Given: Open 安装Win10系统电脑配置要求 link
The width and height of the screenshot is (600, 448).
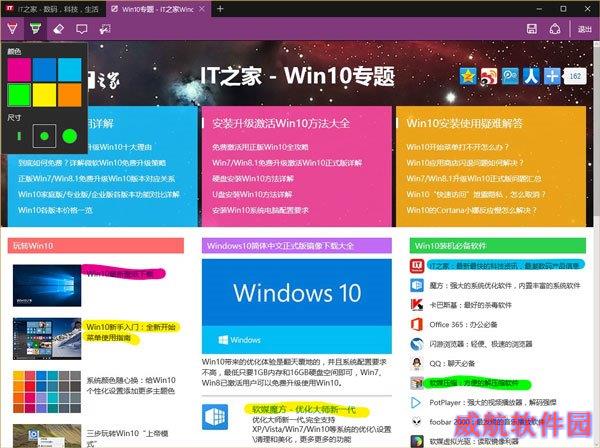Looking at the screenshot, I should pos(260,210).
